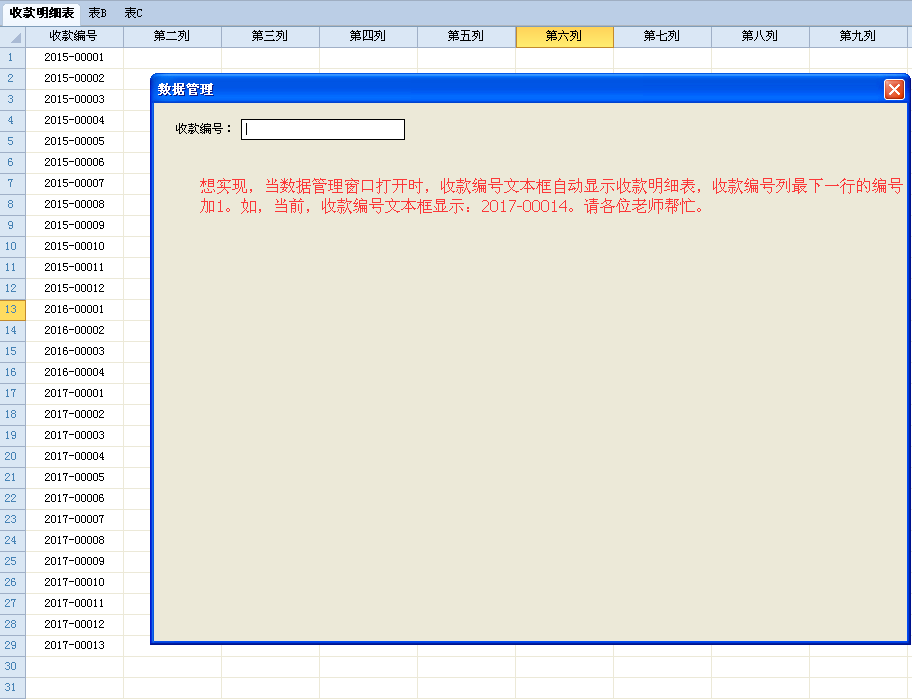This screenshot has height=699, width=912.
Task: Select row header 1
Action: [12, 57]
